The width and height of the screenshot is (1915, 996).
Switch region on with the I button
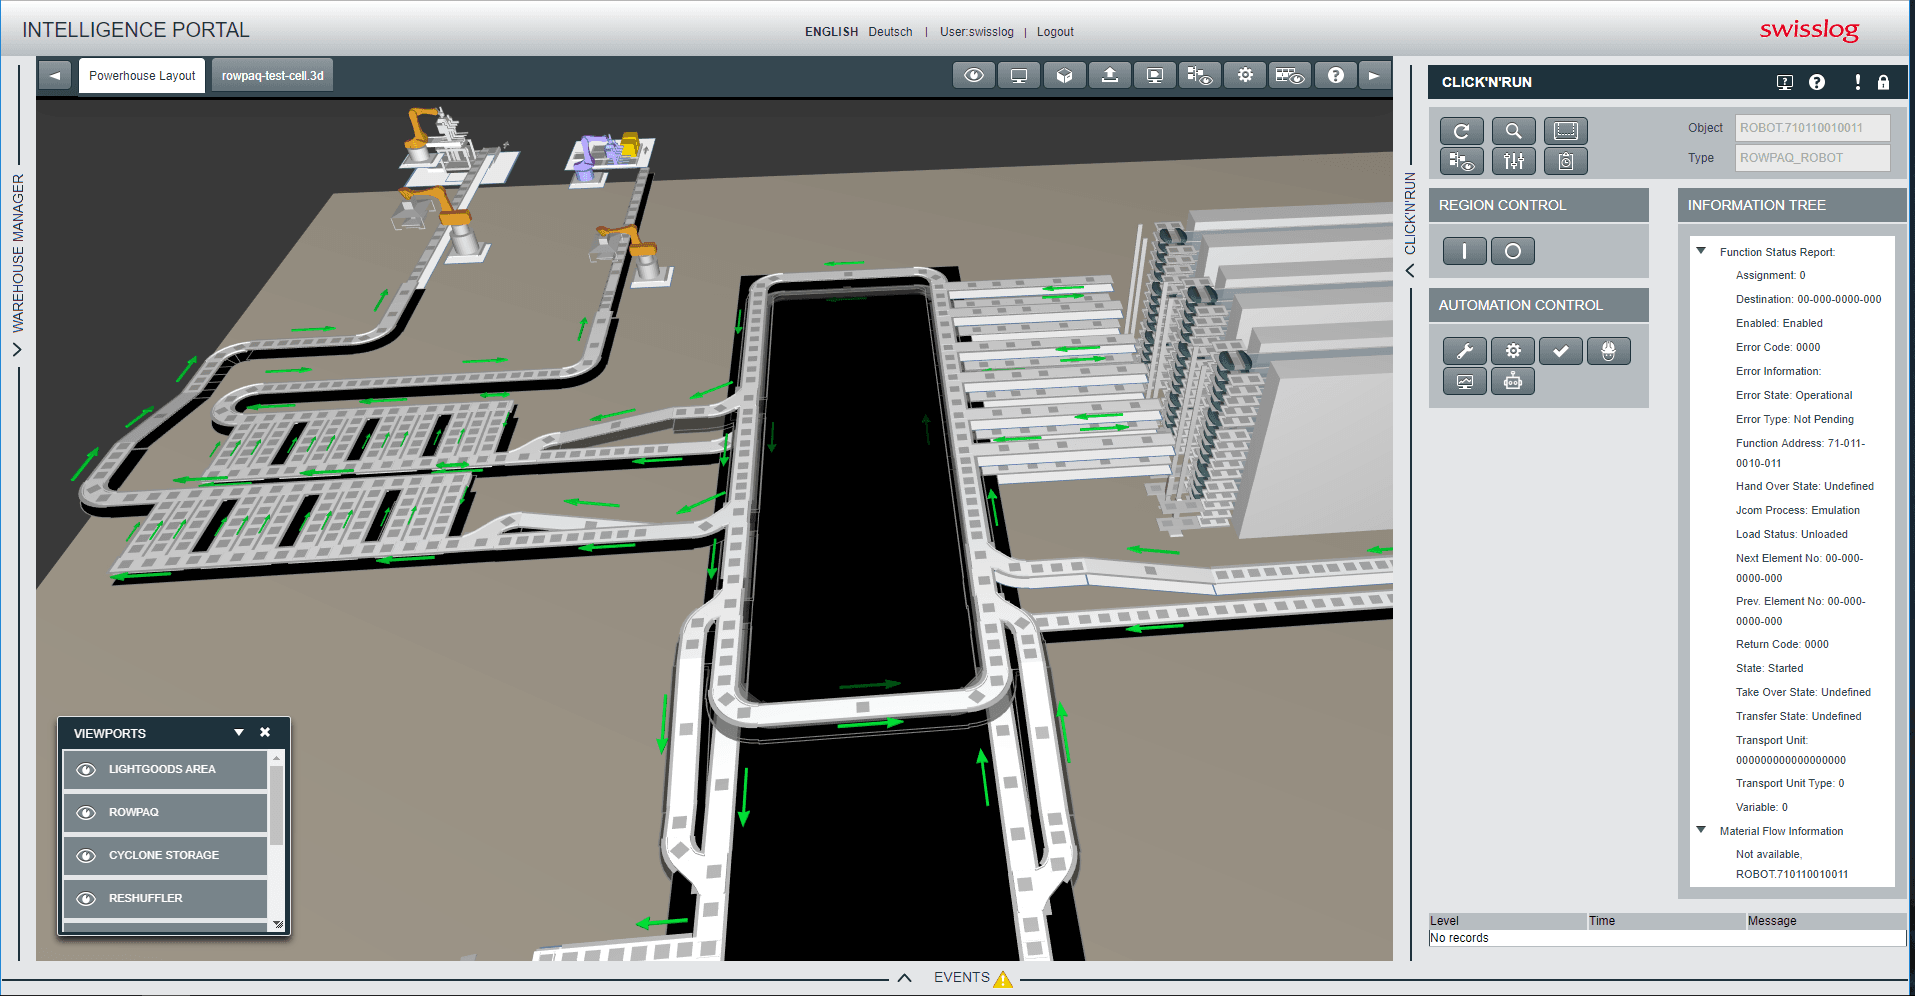coord(1465,251)
